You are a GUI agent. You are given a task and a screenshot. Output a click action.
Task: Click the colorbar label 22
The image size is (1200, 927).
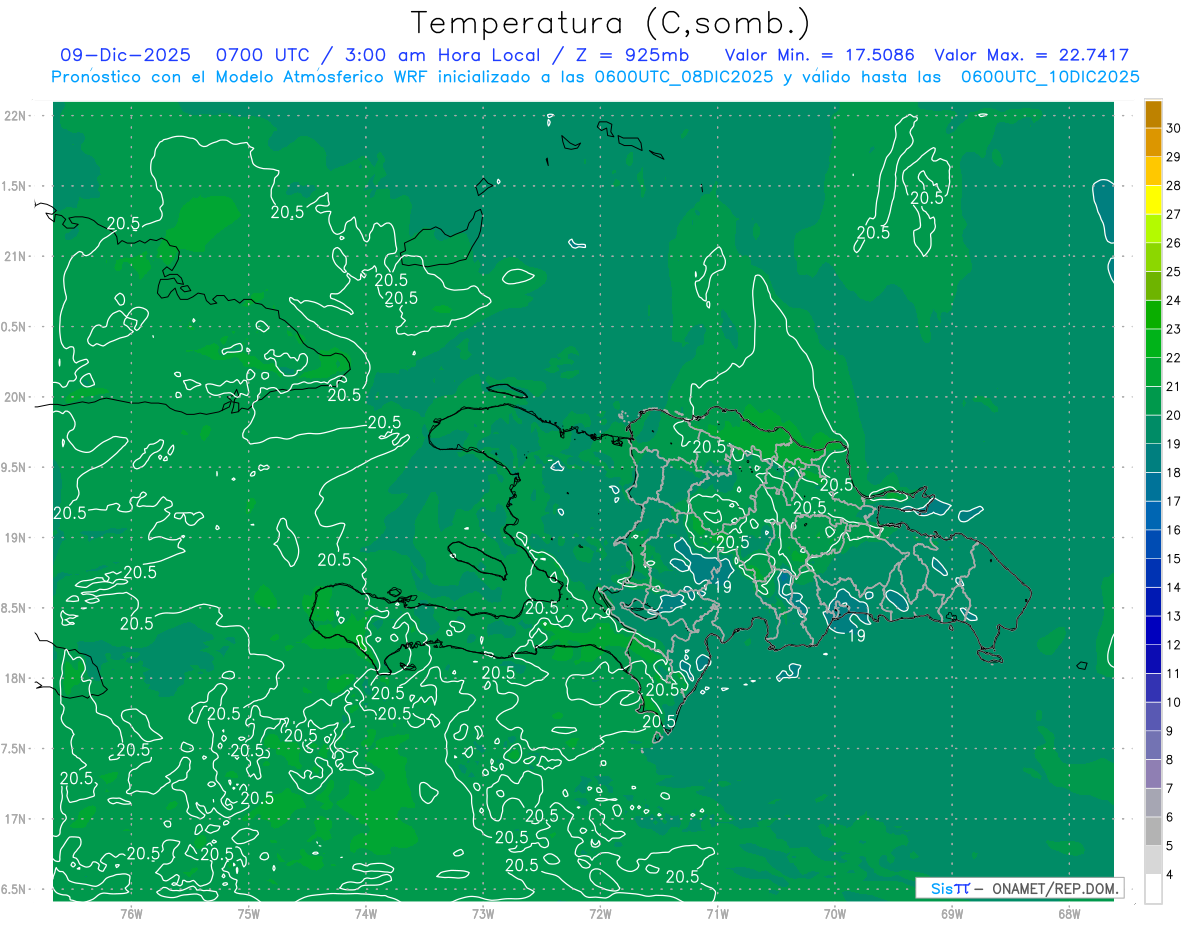pos(1174,358)
